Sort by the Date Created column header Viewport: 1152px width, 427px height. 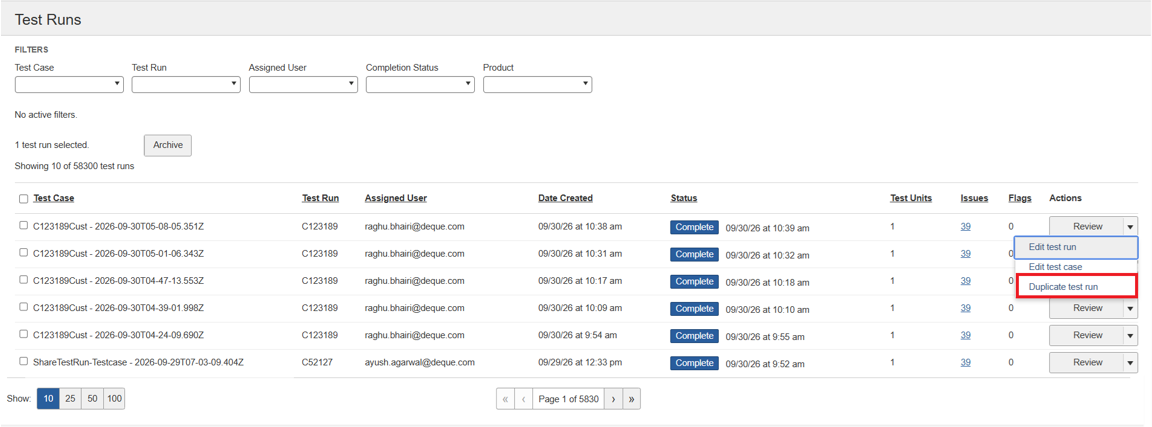tap(565, 198)
